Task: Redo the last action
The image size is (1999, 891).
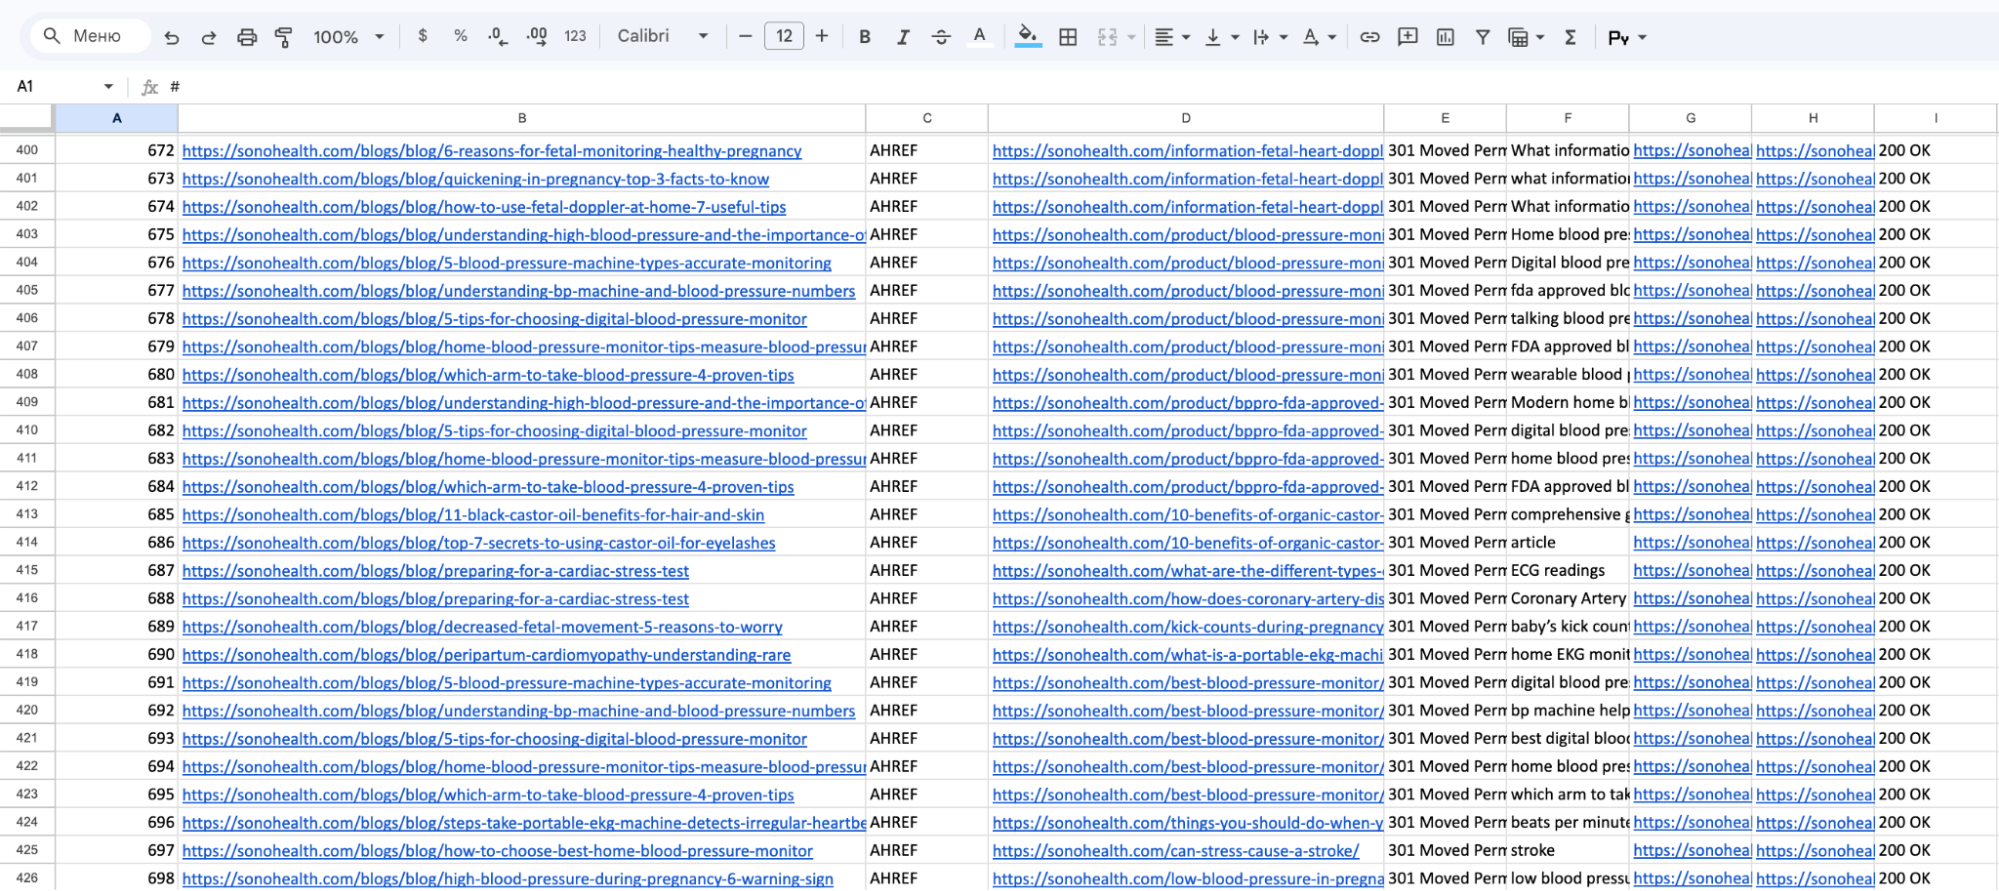Action: pos(209,37)
